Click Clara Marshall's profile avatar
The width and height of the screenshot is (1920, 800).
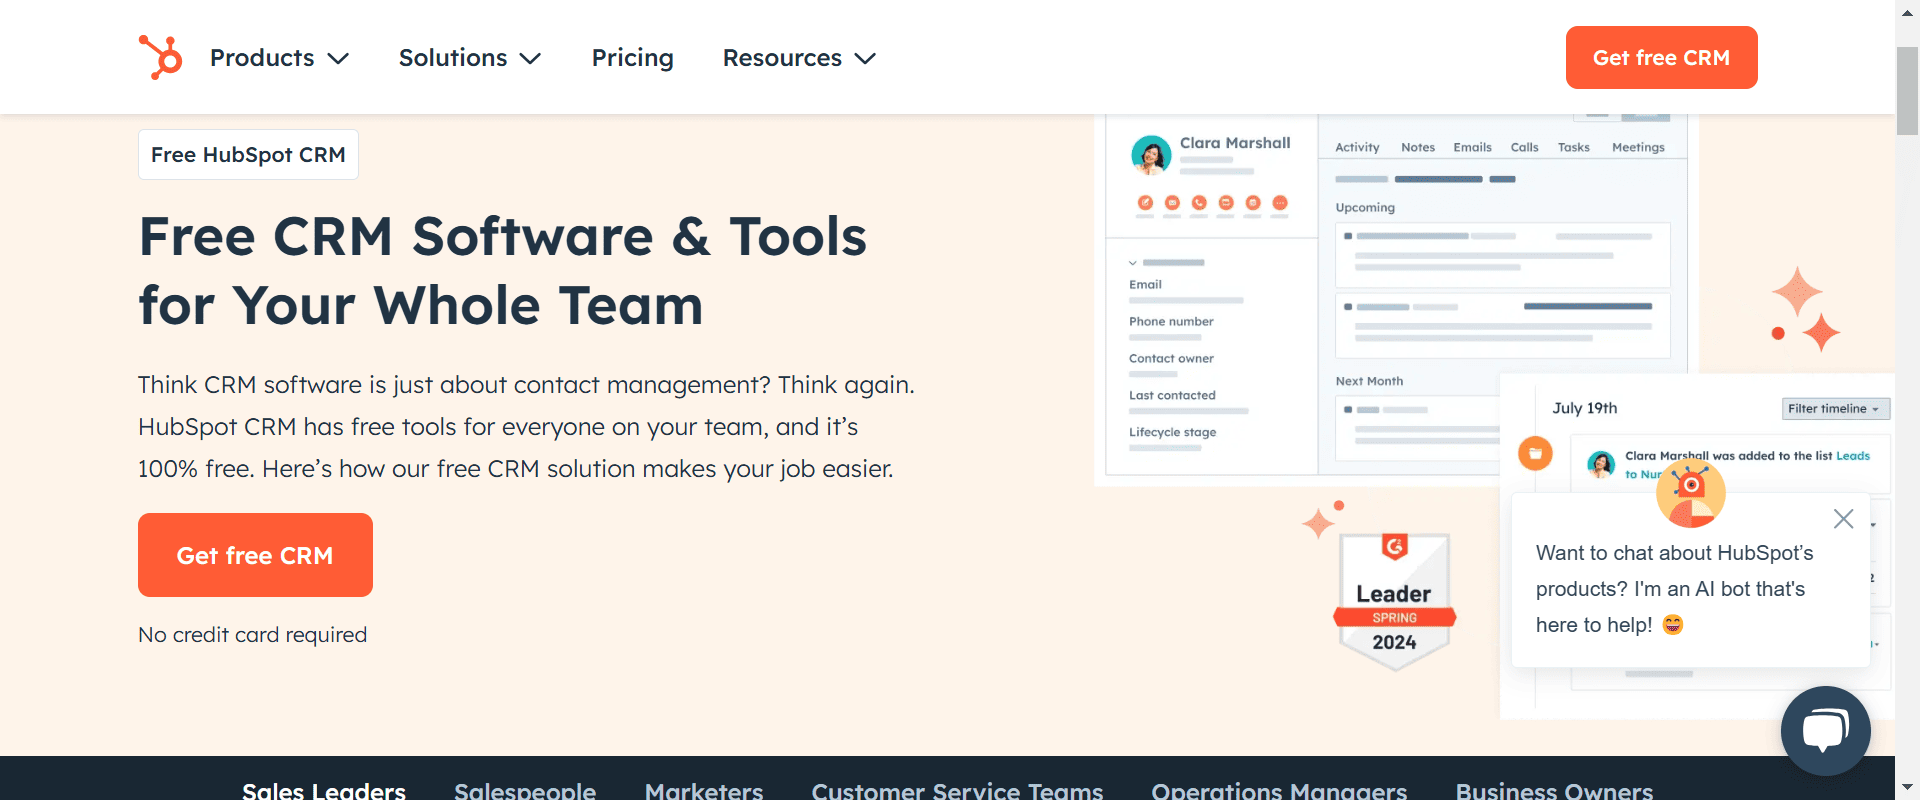pyautogui.click(x=1151, y=155)
